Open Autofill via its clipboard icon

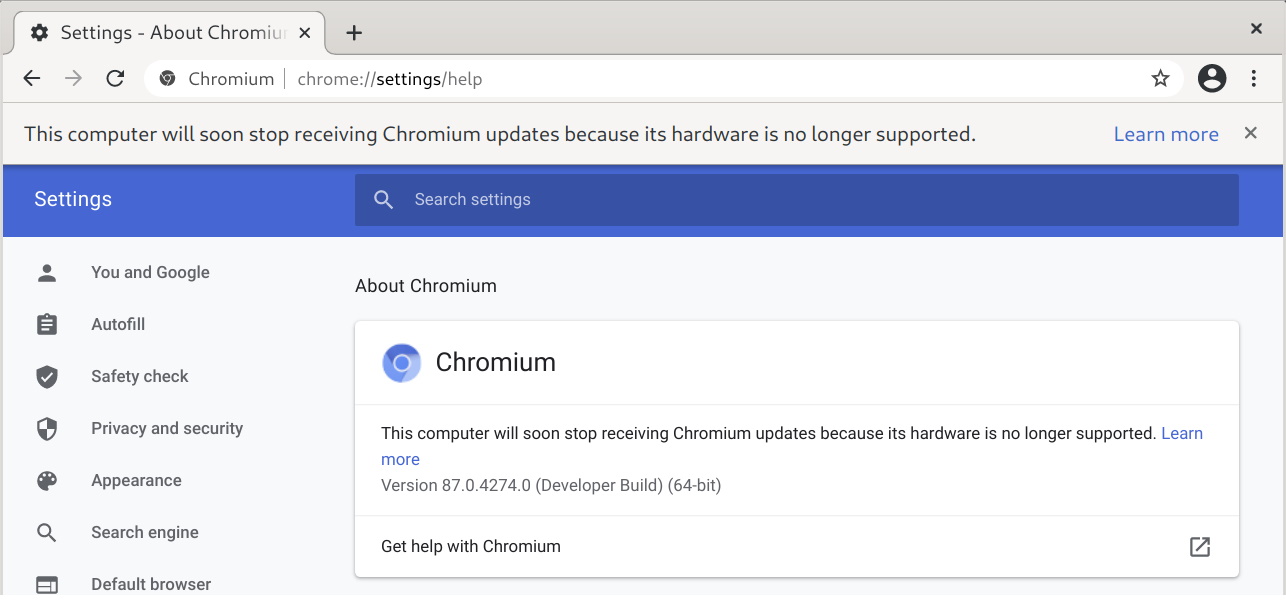(x=46, y=323)
